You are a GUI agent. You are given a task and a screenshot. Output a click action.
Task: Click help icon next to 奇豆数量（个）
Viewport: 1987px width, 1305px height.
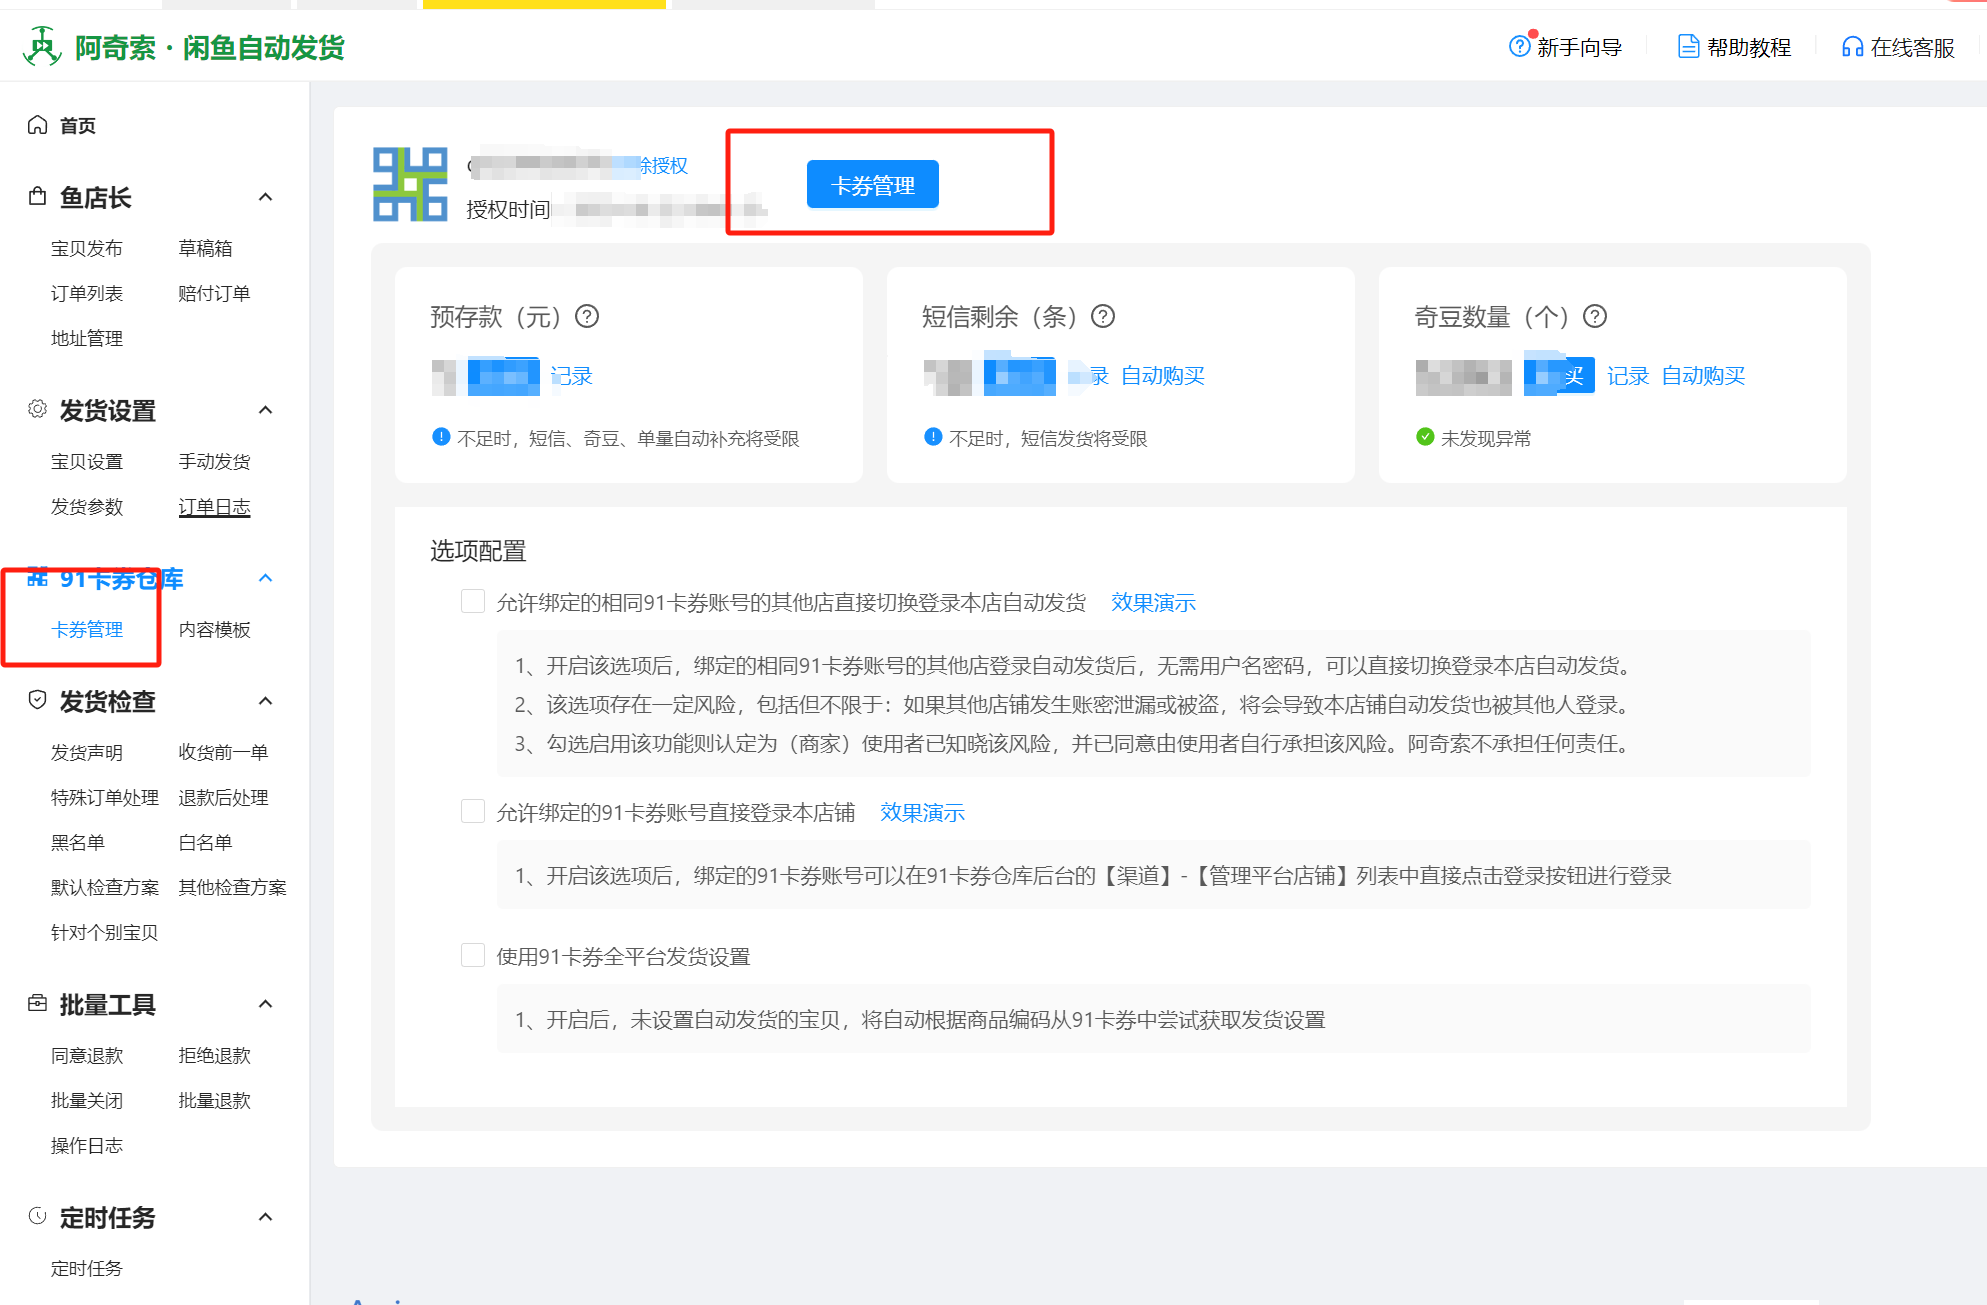coord(1595,316)
